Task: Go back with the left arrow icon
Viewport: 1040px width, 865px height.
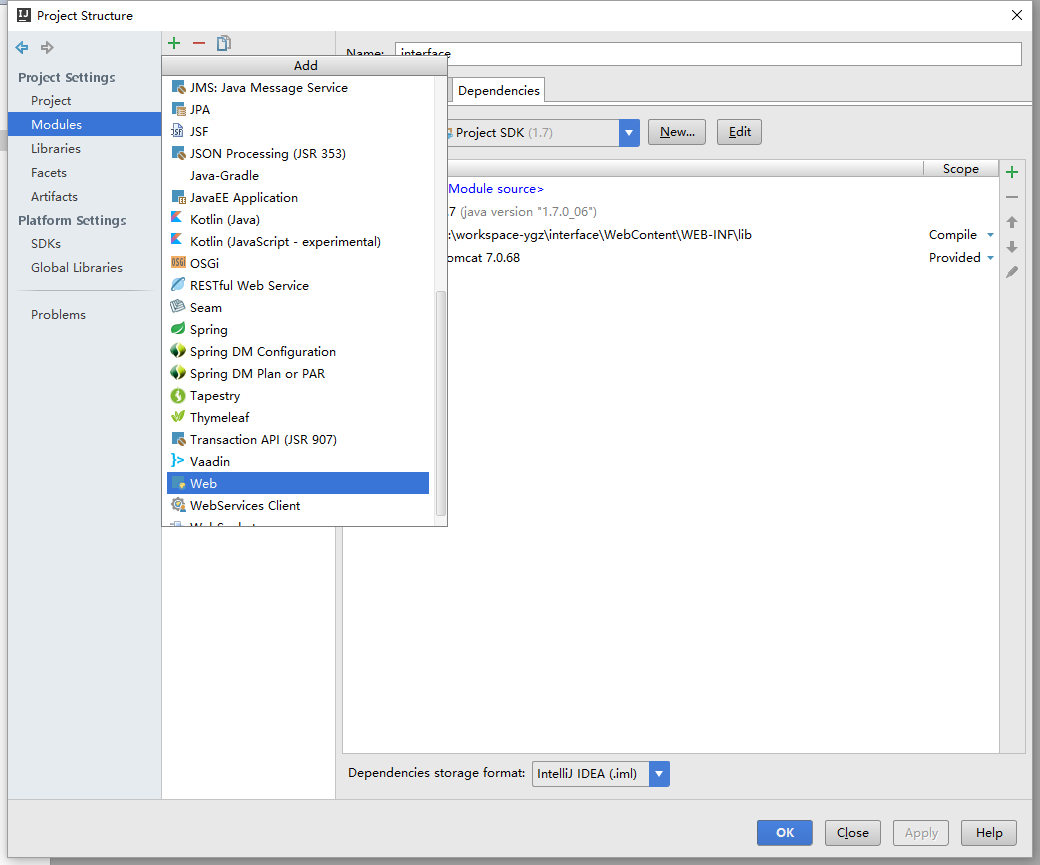Action: click(22, 47)
